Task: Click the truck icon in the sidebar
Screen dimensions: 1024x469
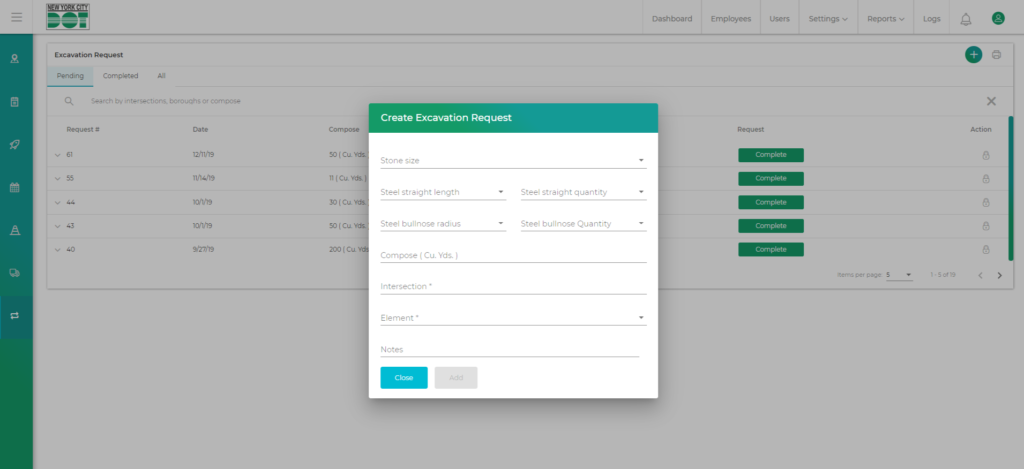Action: point(15,272)
